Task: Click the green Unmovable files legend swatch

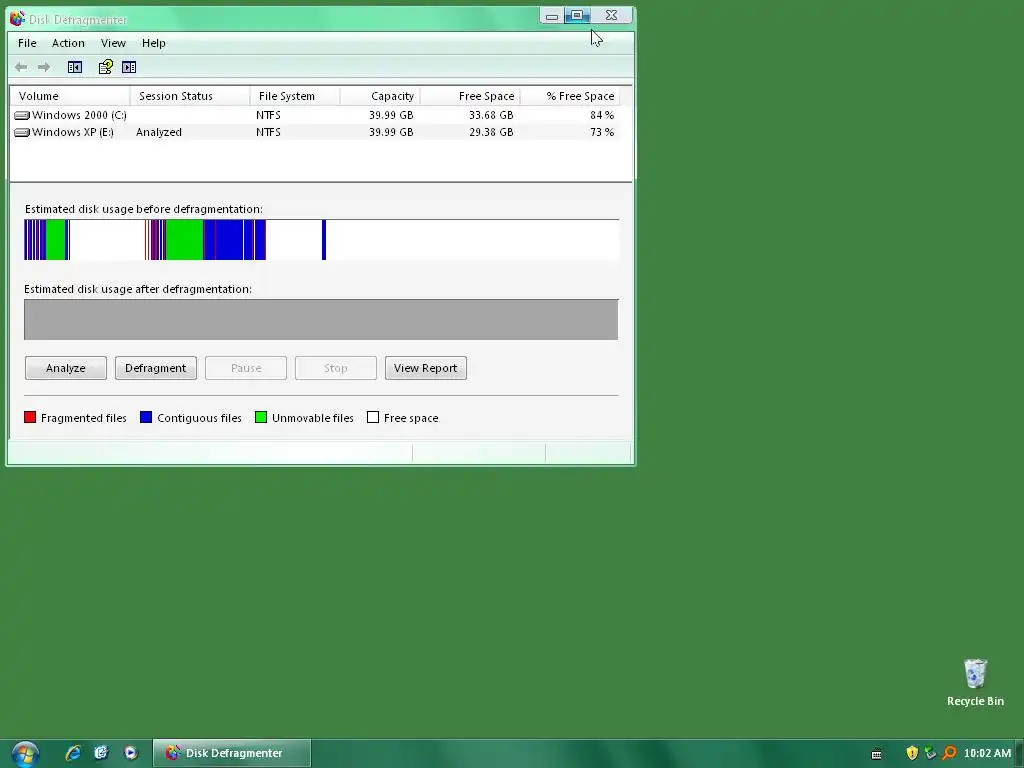Action: (261, 417)
